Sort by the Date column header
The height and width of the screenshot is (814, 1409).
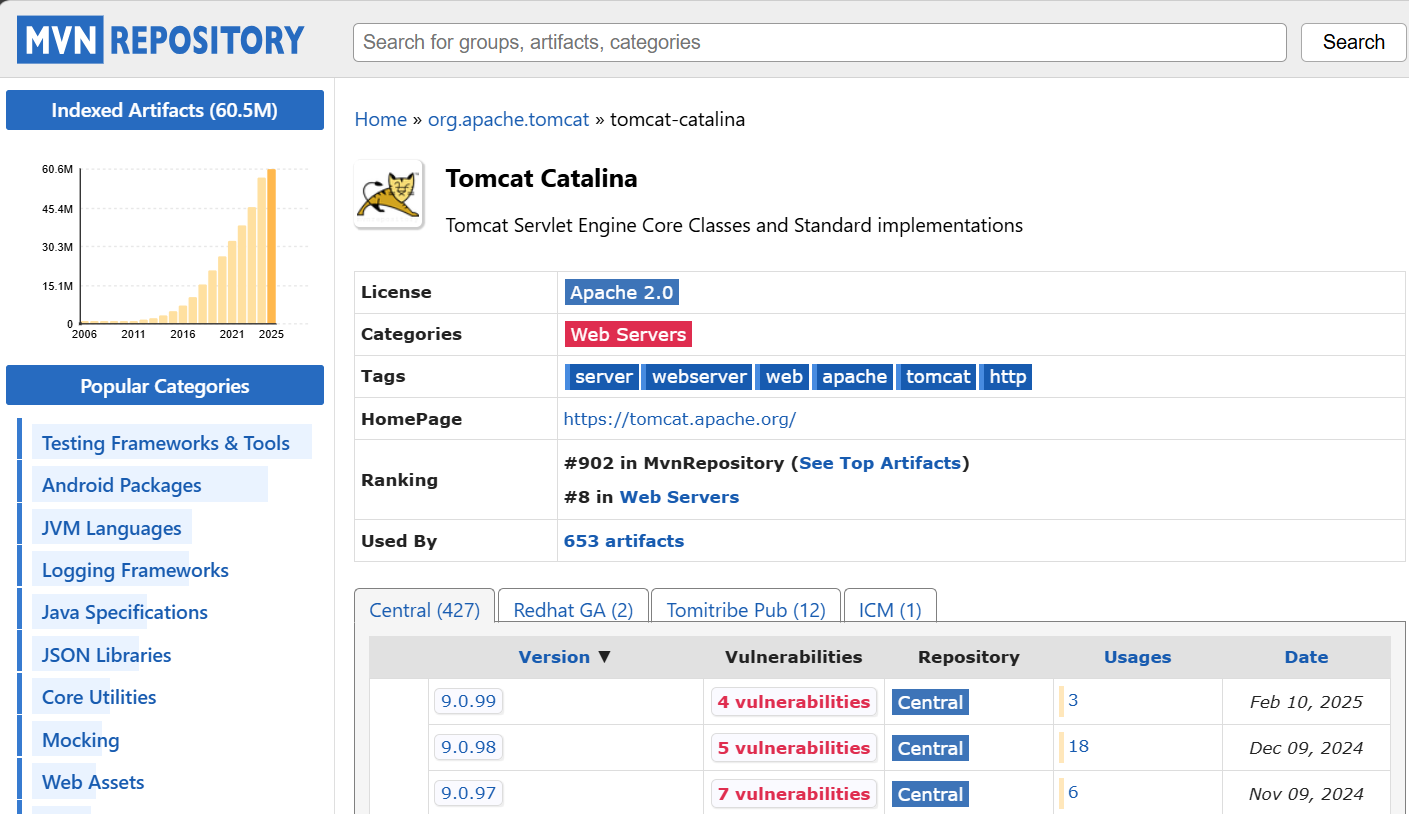1306,657
